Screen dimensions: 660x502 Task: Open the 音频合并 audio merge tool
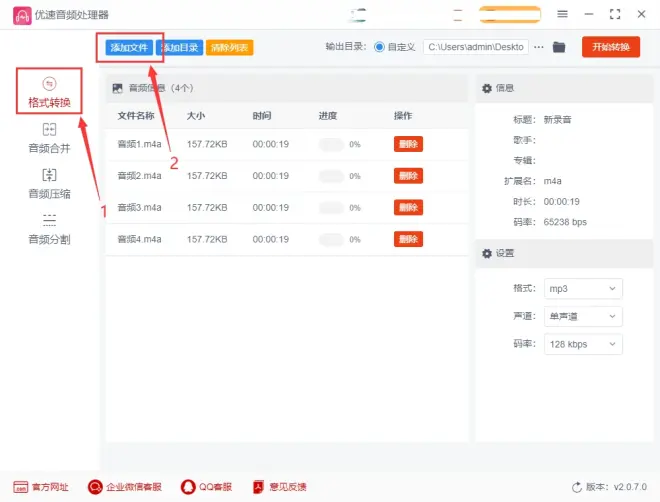[49, 138]
